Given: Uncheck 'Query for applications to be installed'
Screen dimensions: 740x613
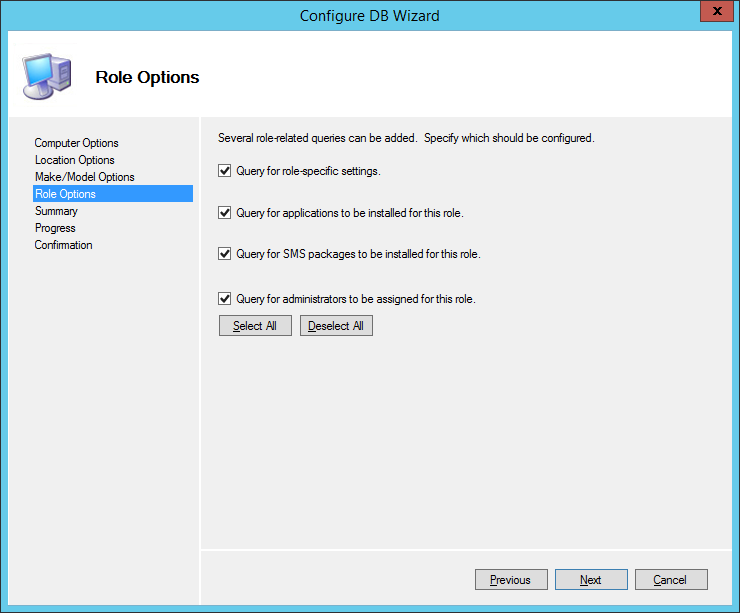Looking at the screenshot, I should coord(225,213).
